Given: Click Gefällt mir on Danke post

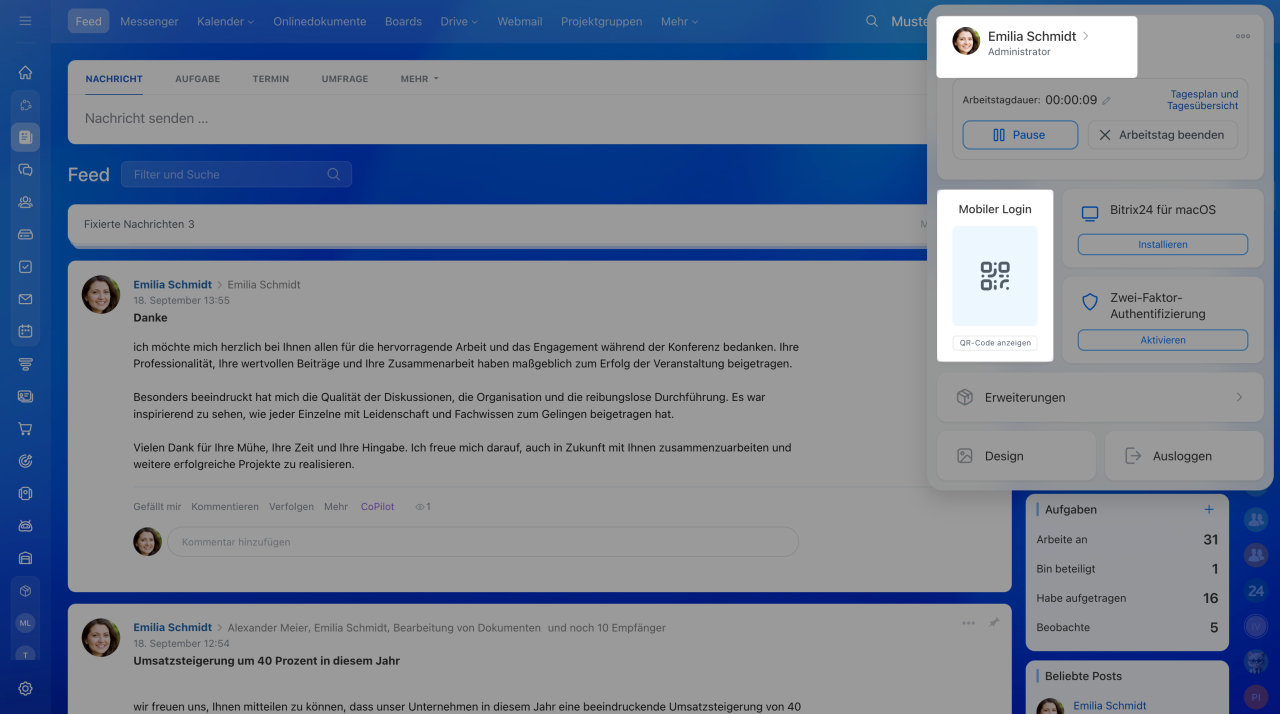Looking at the screenshot, I should (x=157, y=507).
